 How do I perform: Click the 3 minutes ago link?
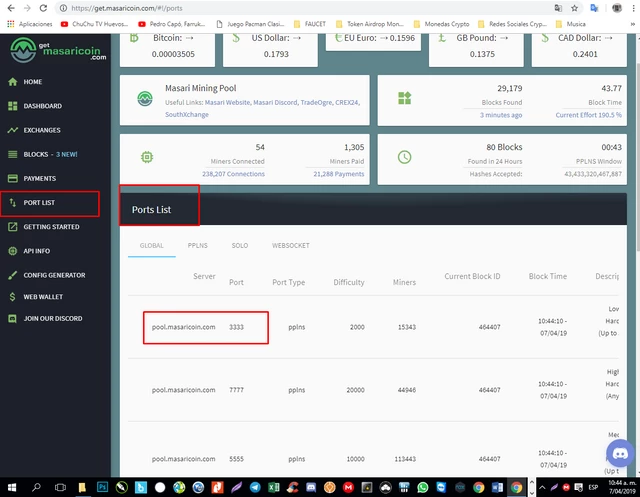[501, 115]
